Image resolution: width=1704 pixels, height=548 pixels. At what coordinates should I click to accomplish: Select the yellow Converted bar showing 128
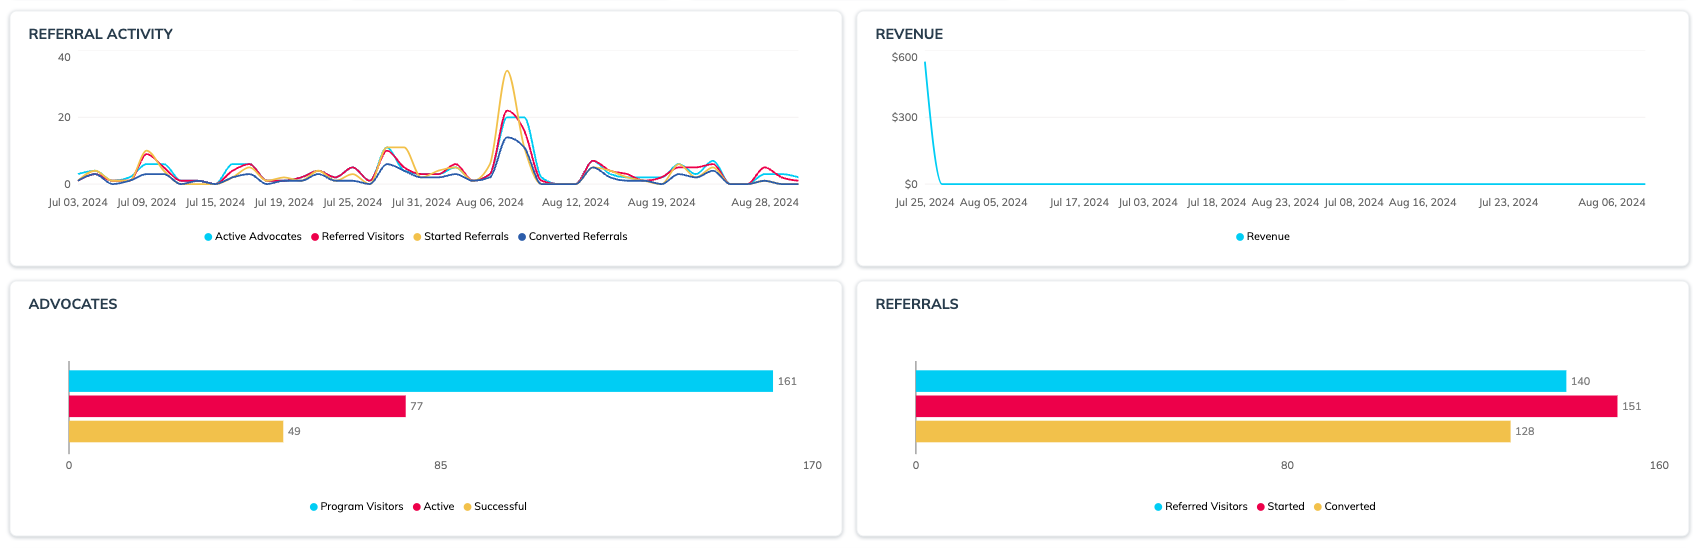tap(1212, 431)
